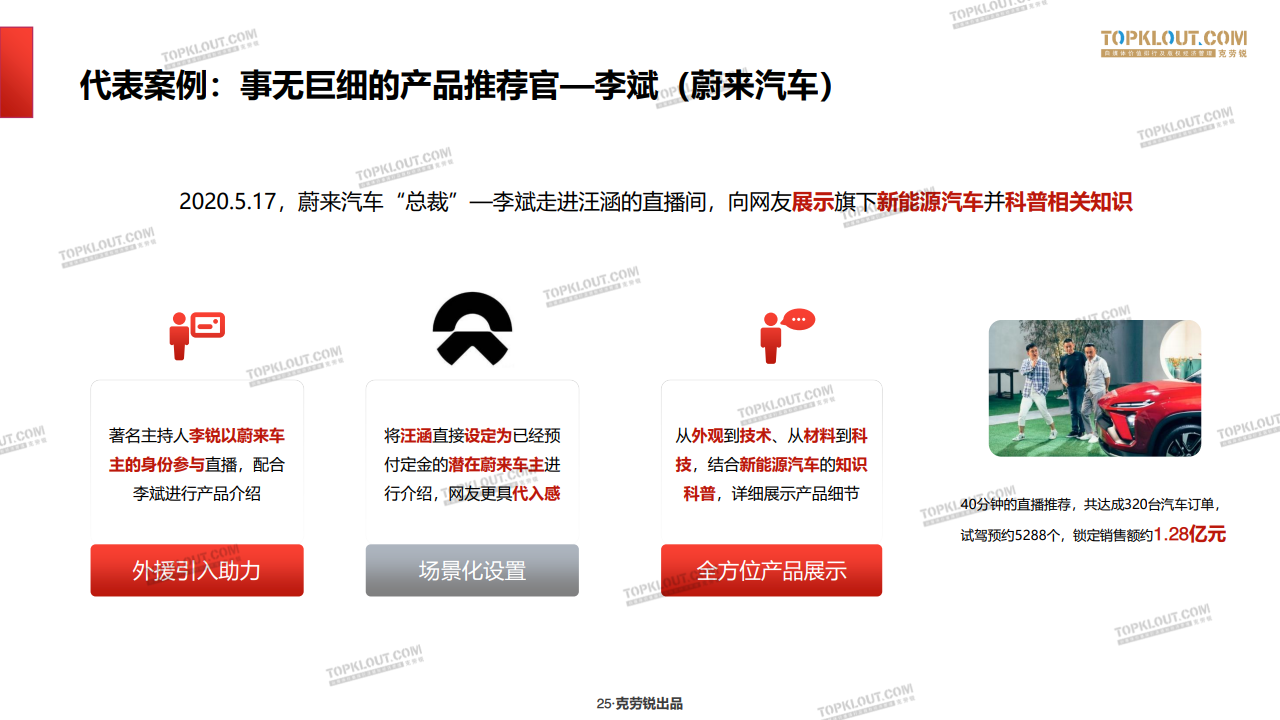Click the footer 25·克劳锐出品
This screenshot has height=720, width=1280.
pos(640,704)
